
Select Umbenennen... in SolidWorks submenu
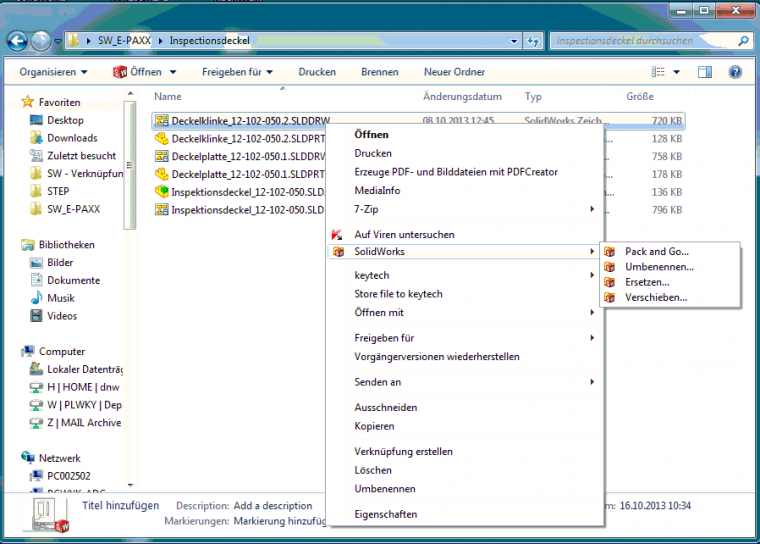(x=659, y=267)
